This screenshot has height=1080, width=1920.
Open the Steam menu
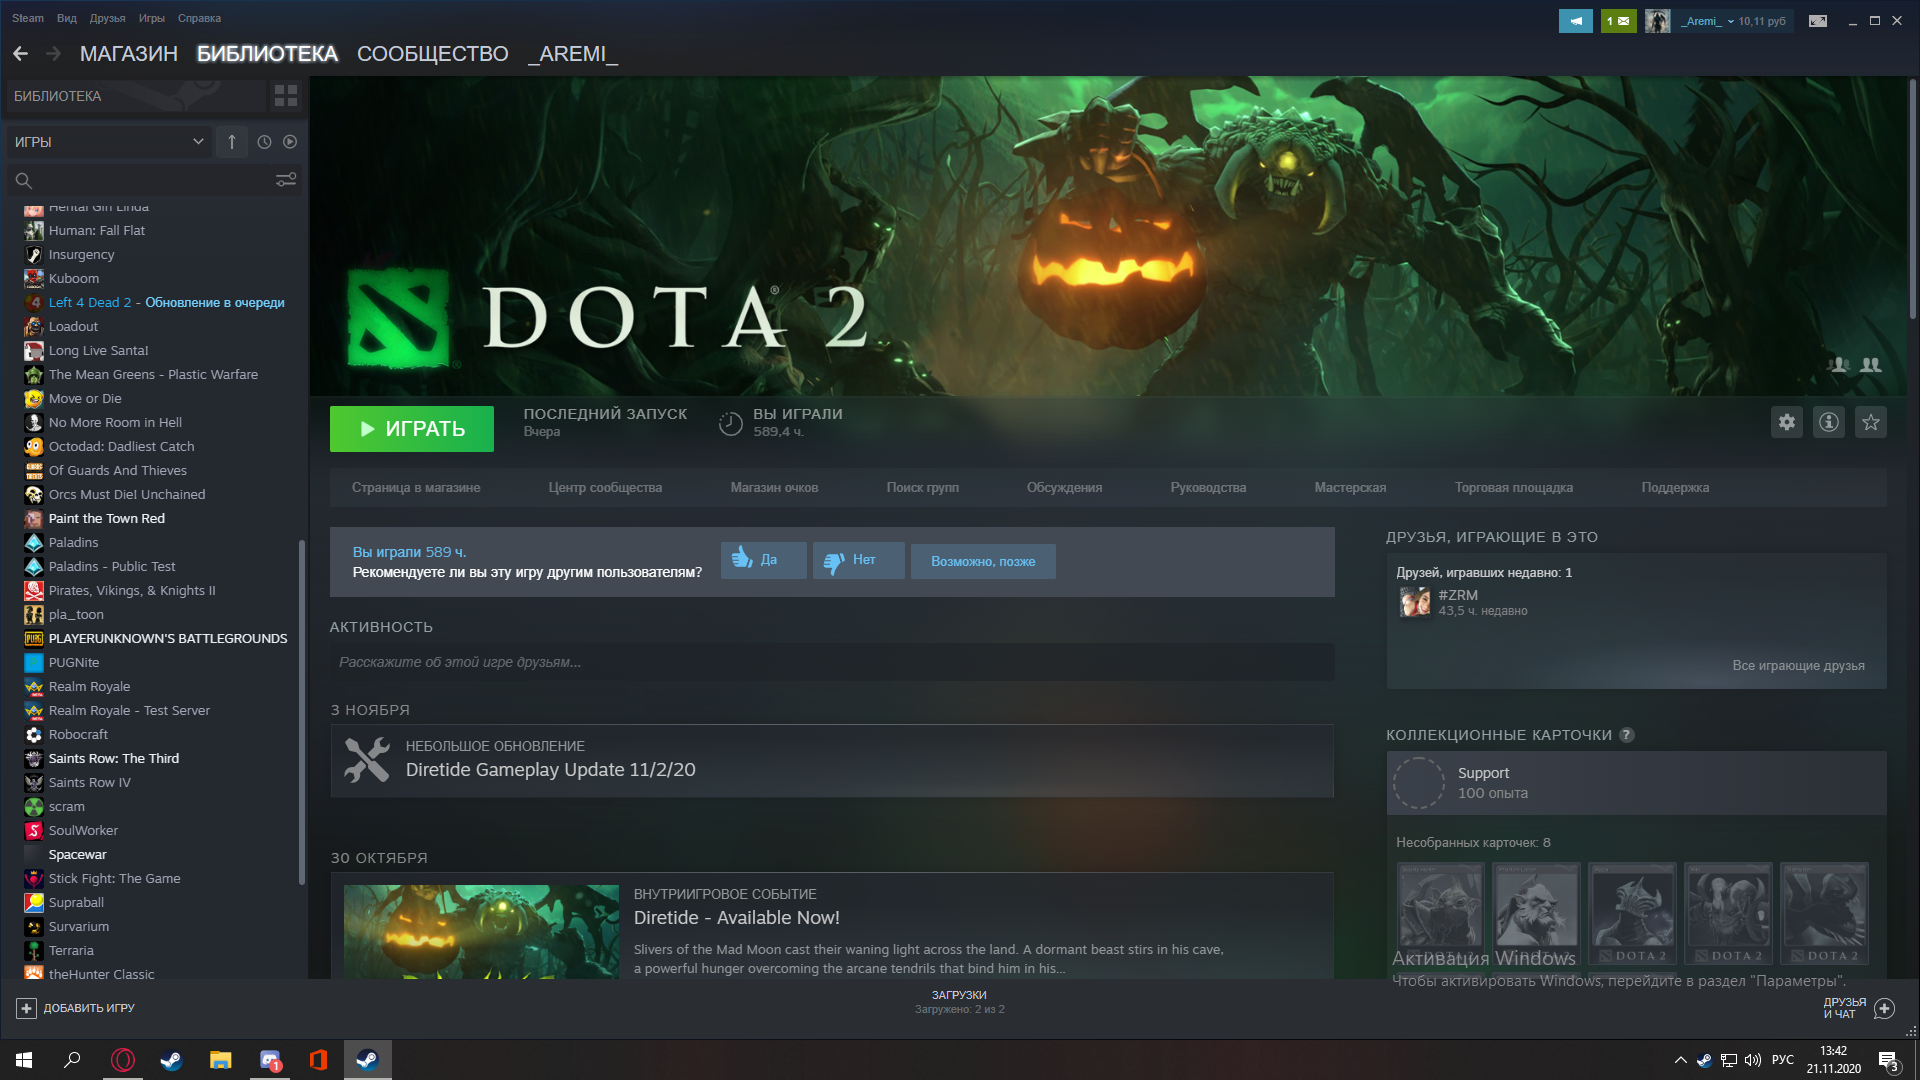(28, 18)
